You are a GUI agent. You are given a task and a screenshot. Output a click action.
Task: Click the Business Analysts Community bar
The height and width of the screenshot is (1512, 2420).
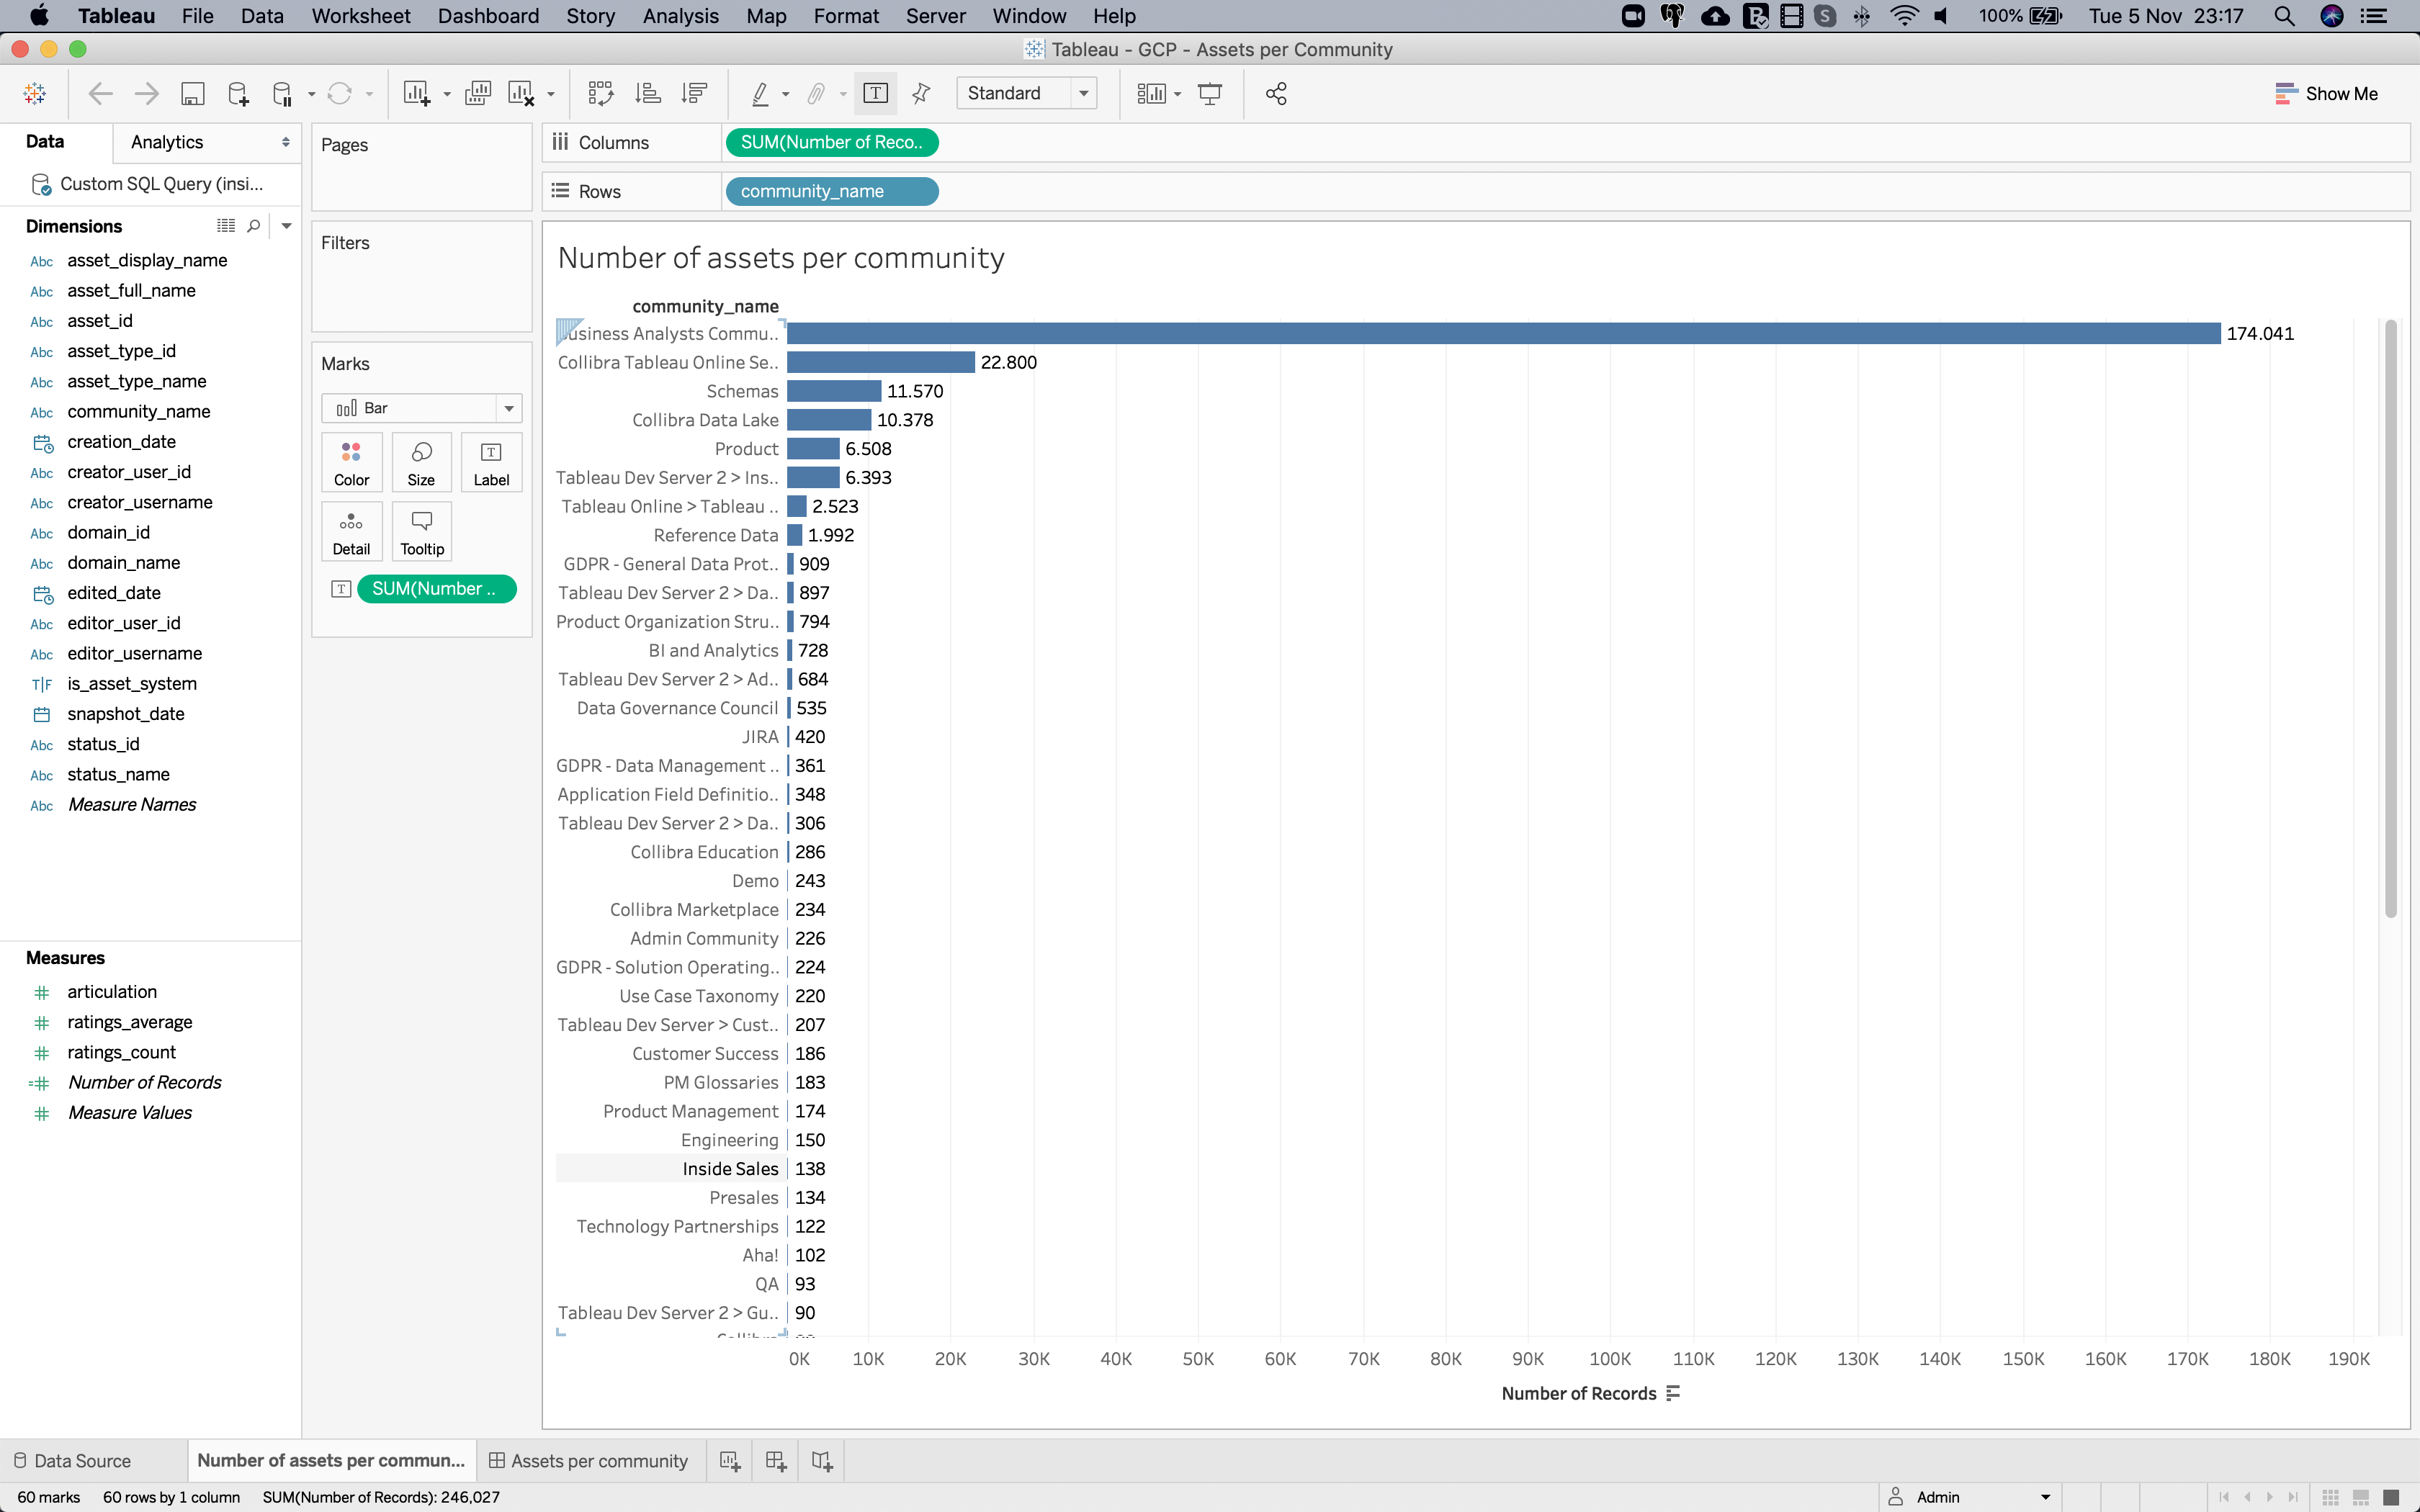pos(1503,333)
